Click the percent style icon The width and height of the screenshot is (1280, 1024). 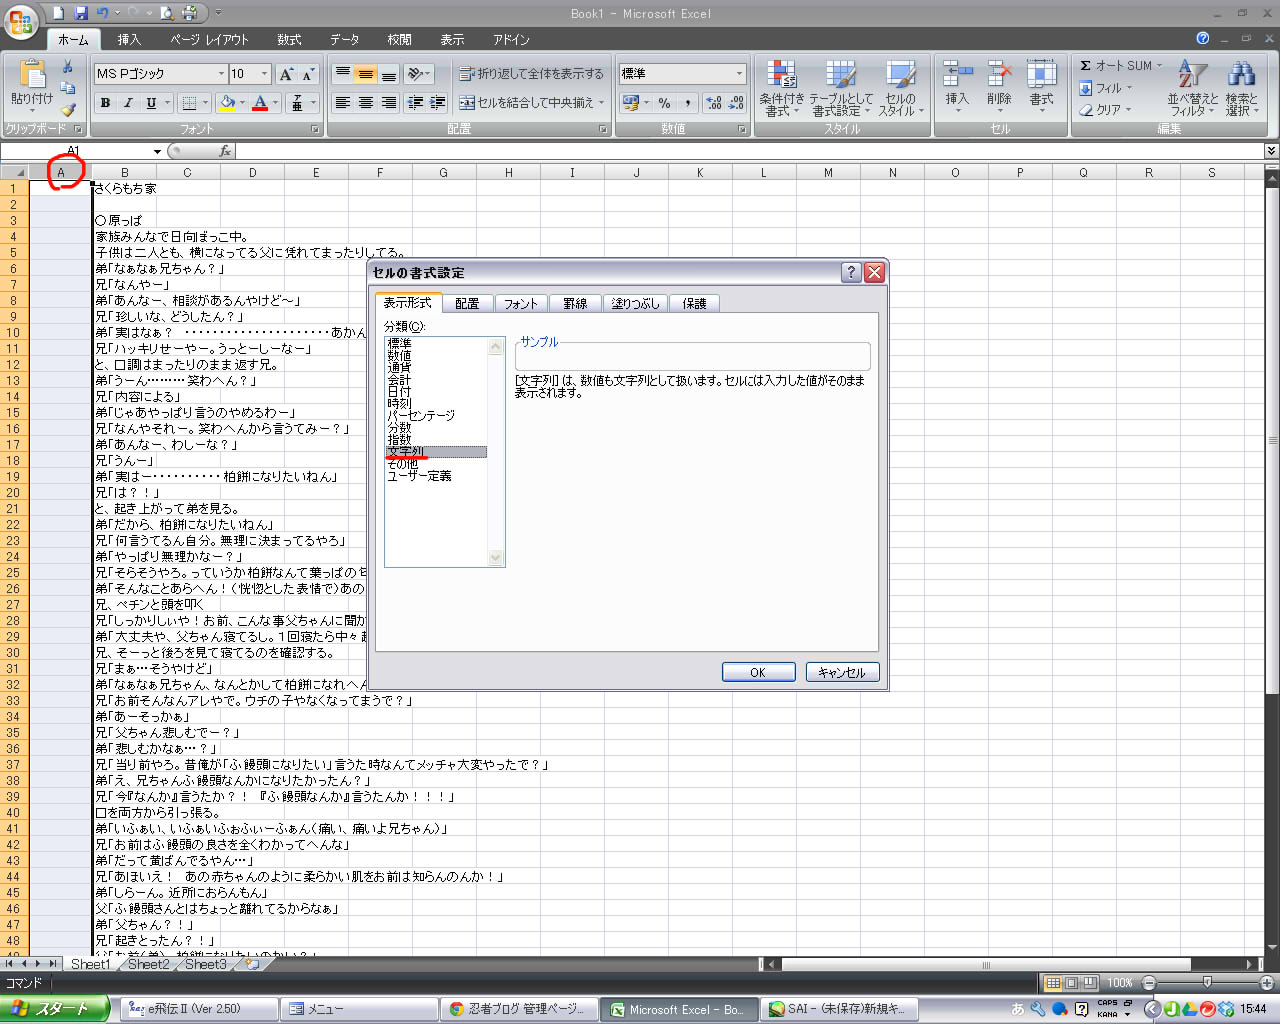pos(664,103)
